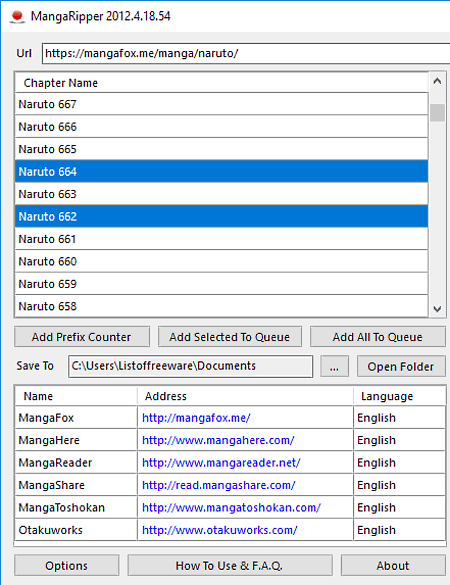Select the Naruto 667 chapter row
Screen dimensions: 450x585
(x=221, y=104)
